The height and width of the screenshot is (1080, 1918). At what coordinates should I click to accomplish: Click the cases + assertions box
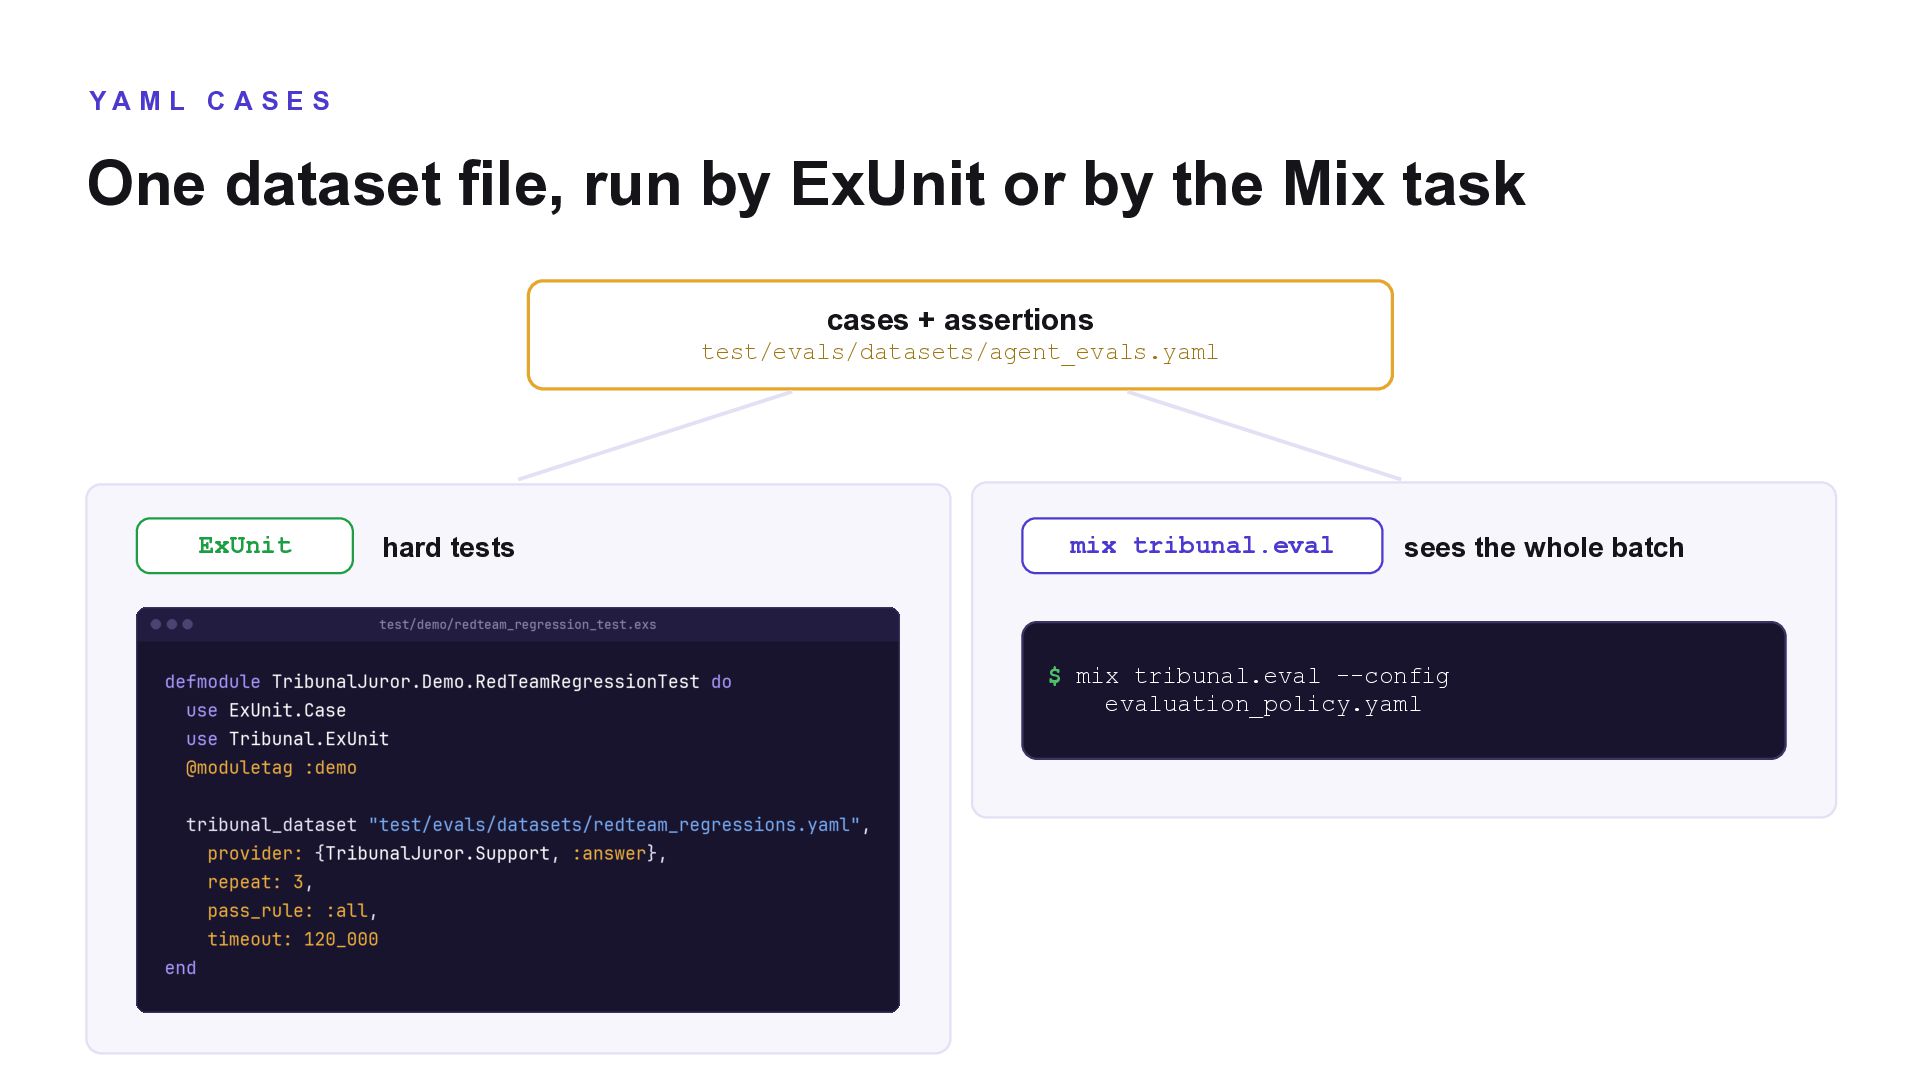coord(960,335)
